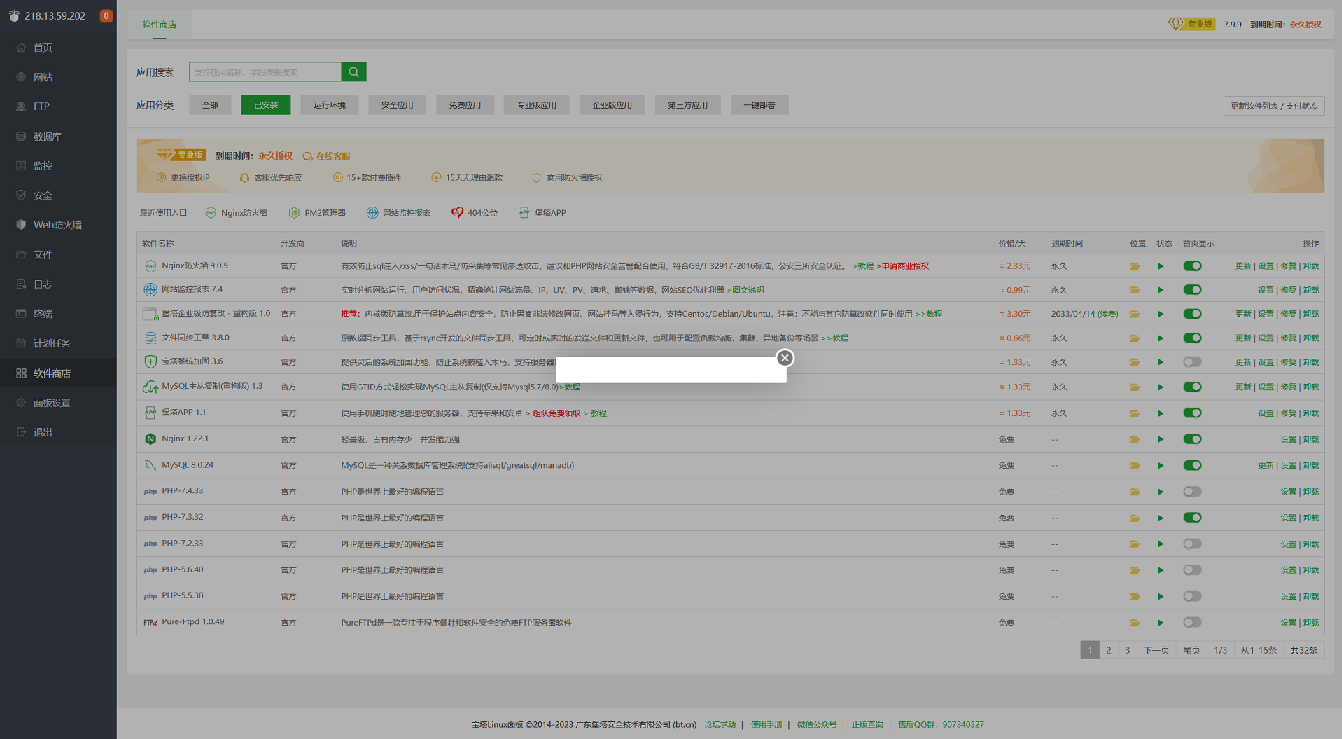Open PM2管理器 recent-use shortcut
The image size is (1342, 739).
coord(317,212)
